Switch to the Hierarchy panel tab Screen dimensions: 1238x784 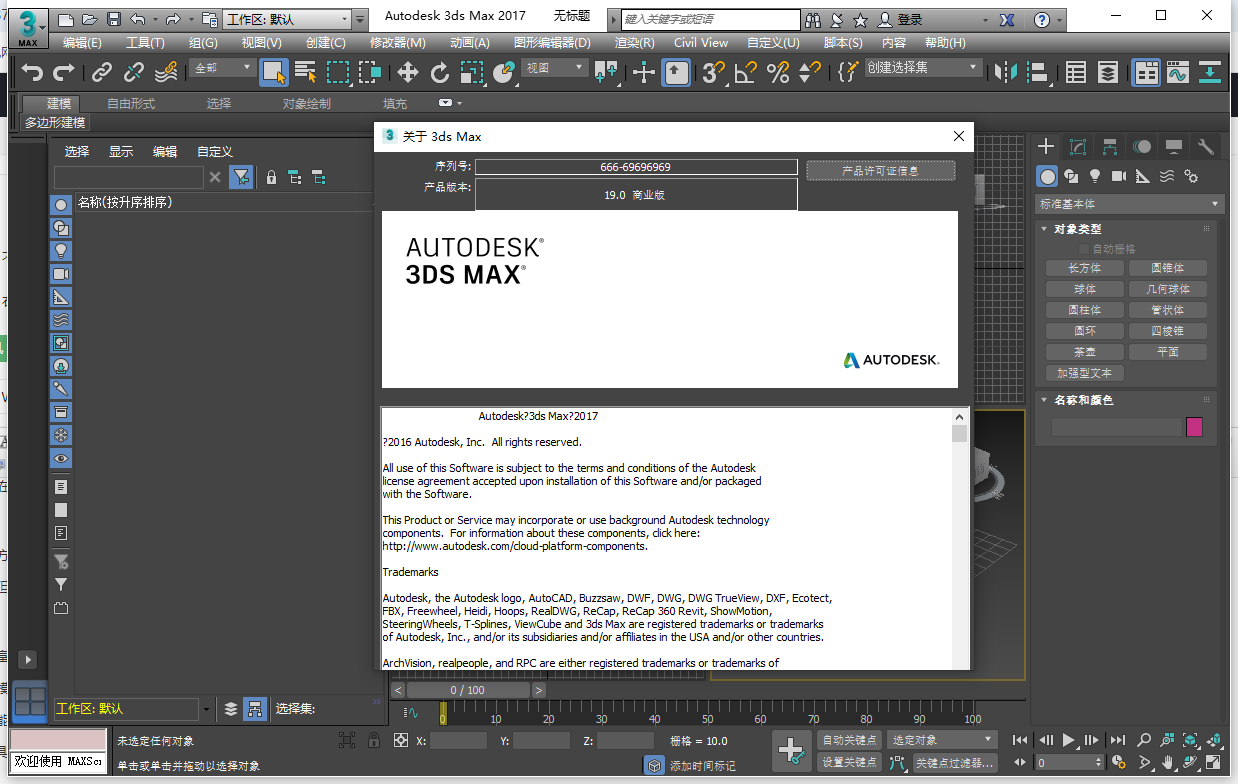pos(1110,147)
